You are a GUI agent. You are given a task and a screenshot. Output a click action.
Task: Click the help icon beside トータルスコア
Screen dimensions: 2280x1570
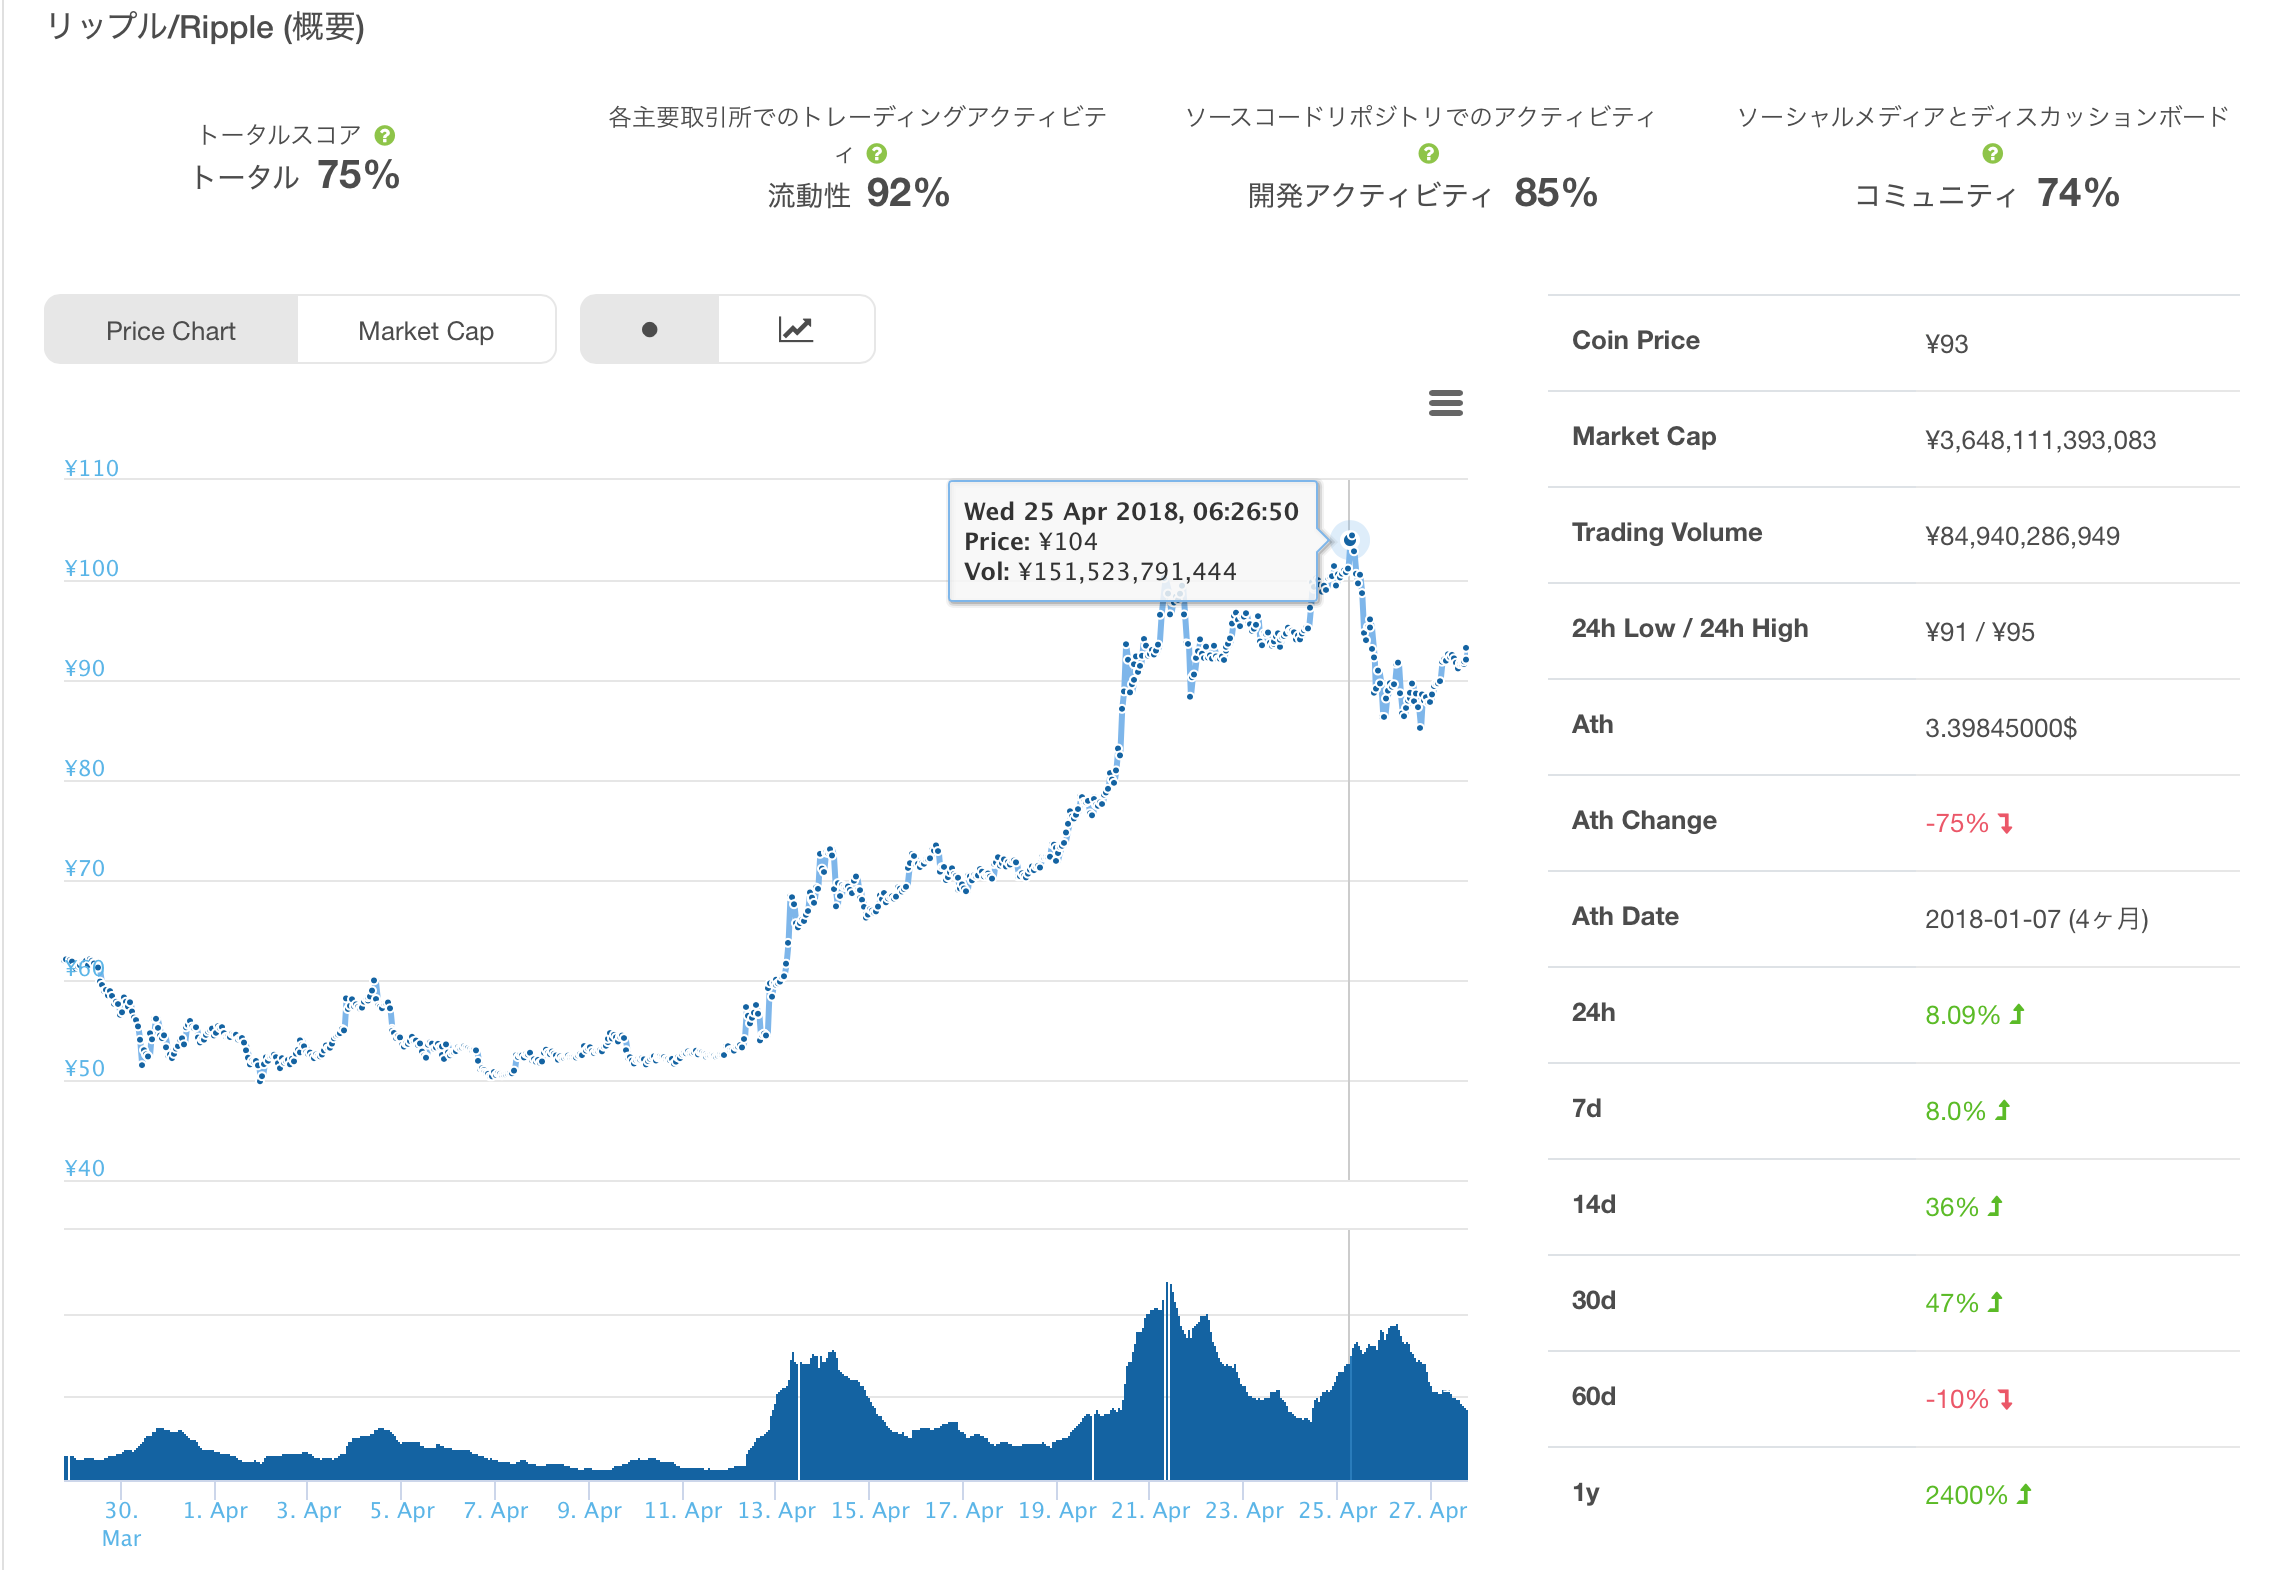[385, 135]
